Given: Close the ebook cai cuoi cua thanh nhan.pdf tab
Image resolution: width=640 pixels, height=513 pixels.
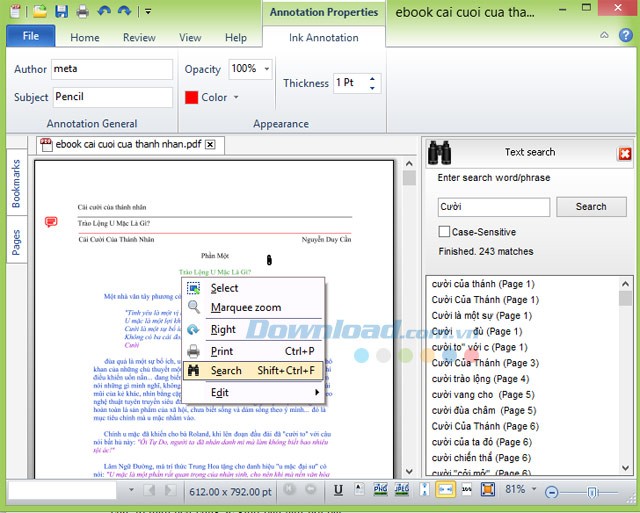Looking at the screenshot, I should [210, 144].
